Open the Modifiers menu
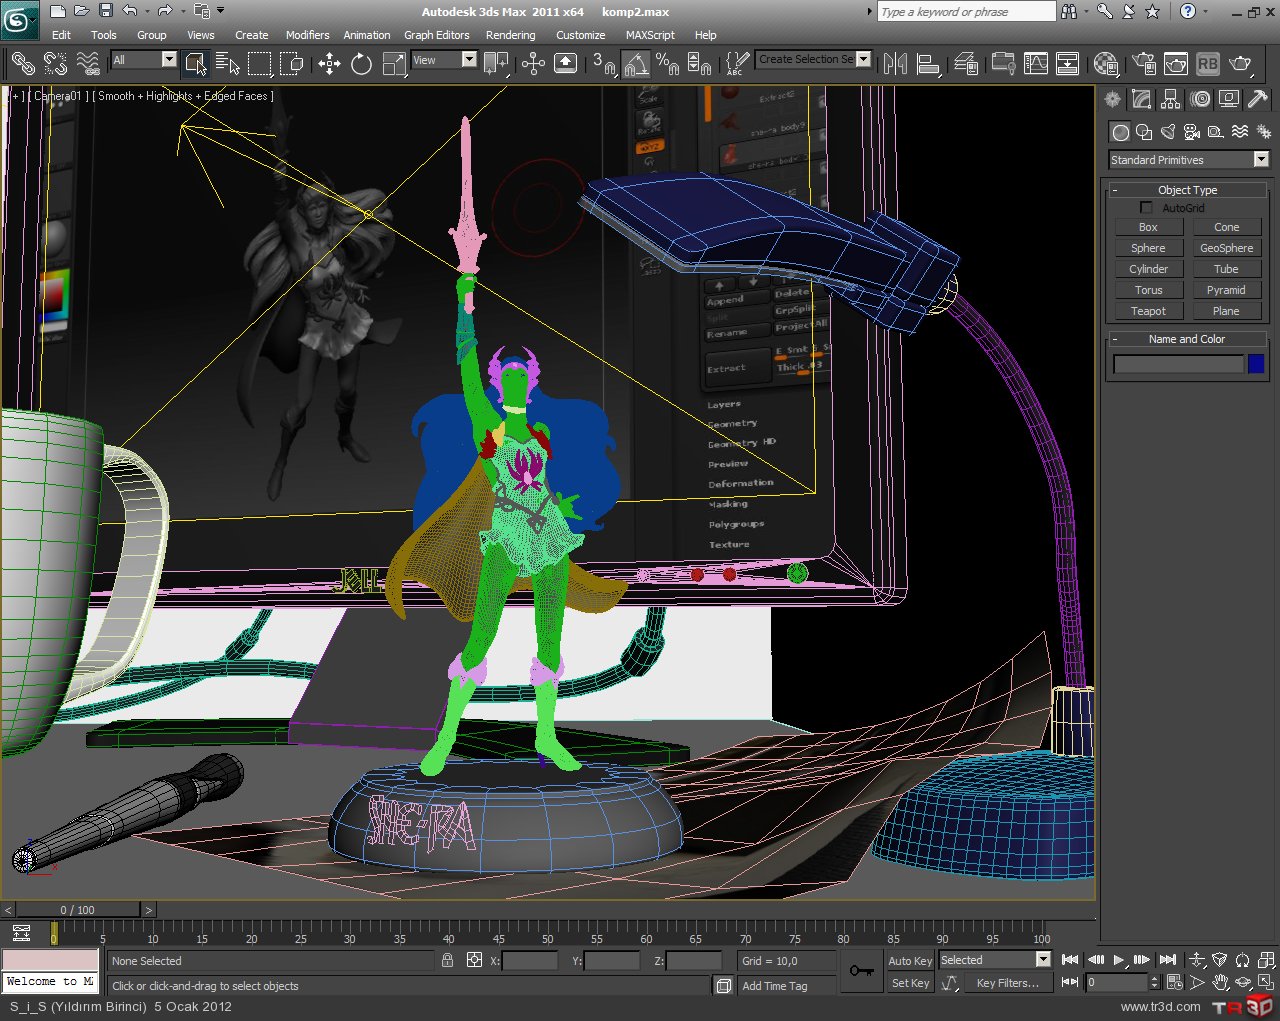Screen dimensions: 1280x1021 pos(307,35)
